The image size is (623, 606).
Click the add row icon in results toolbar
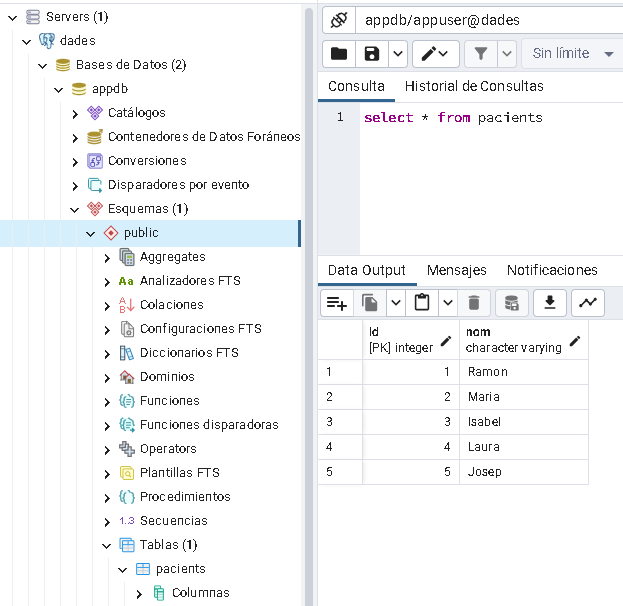coord(337,302)
